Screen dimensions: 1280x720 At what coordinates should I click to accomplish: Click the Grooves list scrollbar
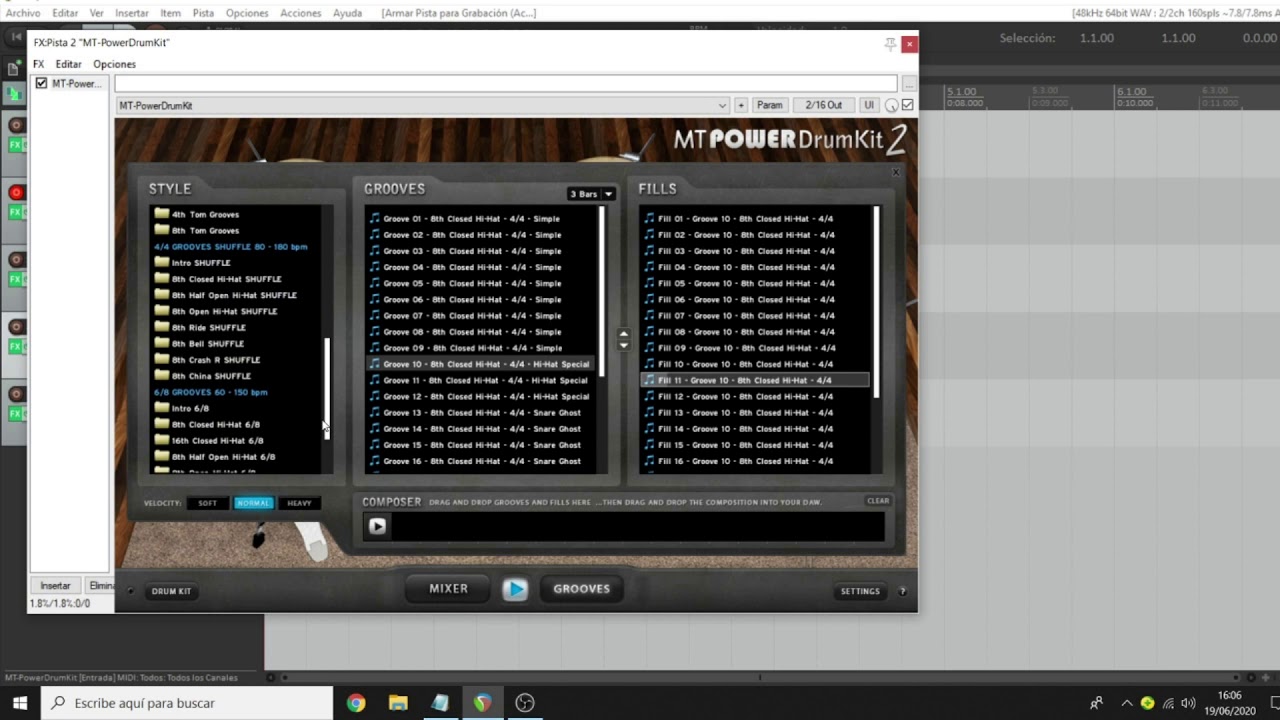[601, 291]
